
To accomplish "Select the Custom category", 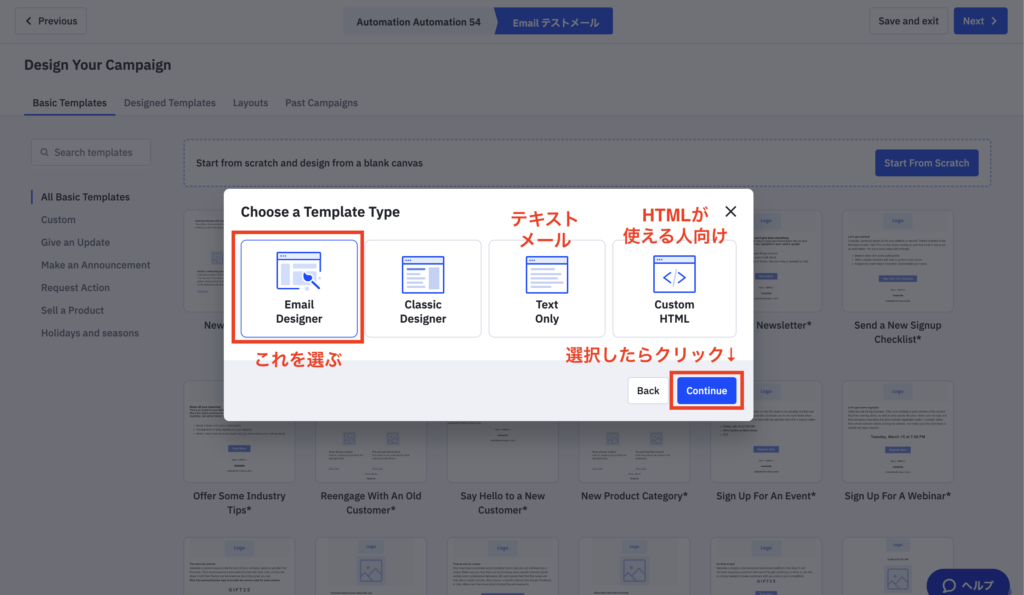I will pyautogui.click(x=58, y=219).
